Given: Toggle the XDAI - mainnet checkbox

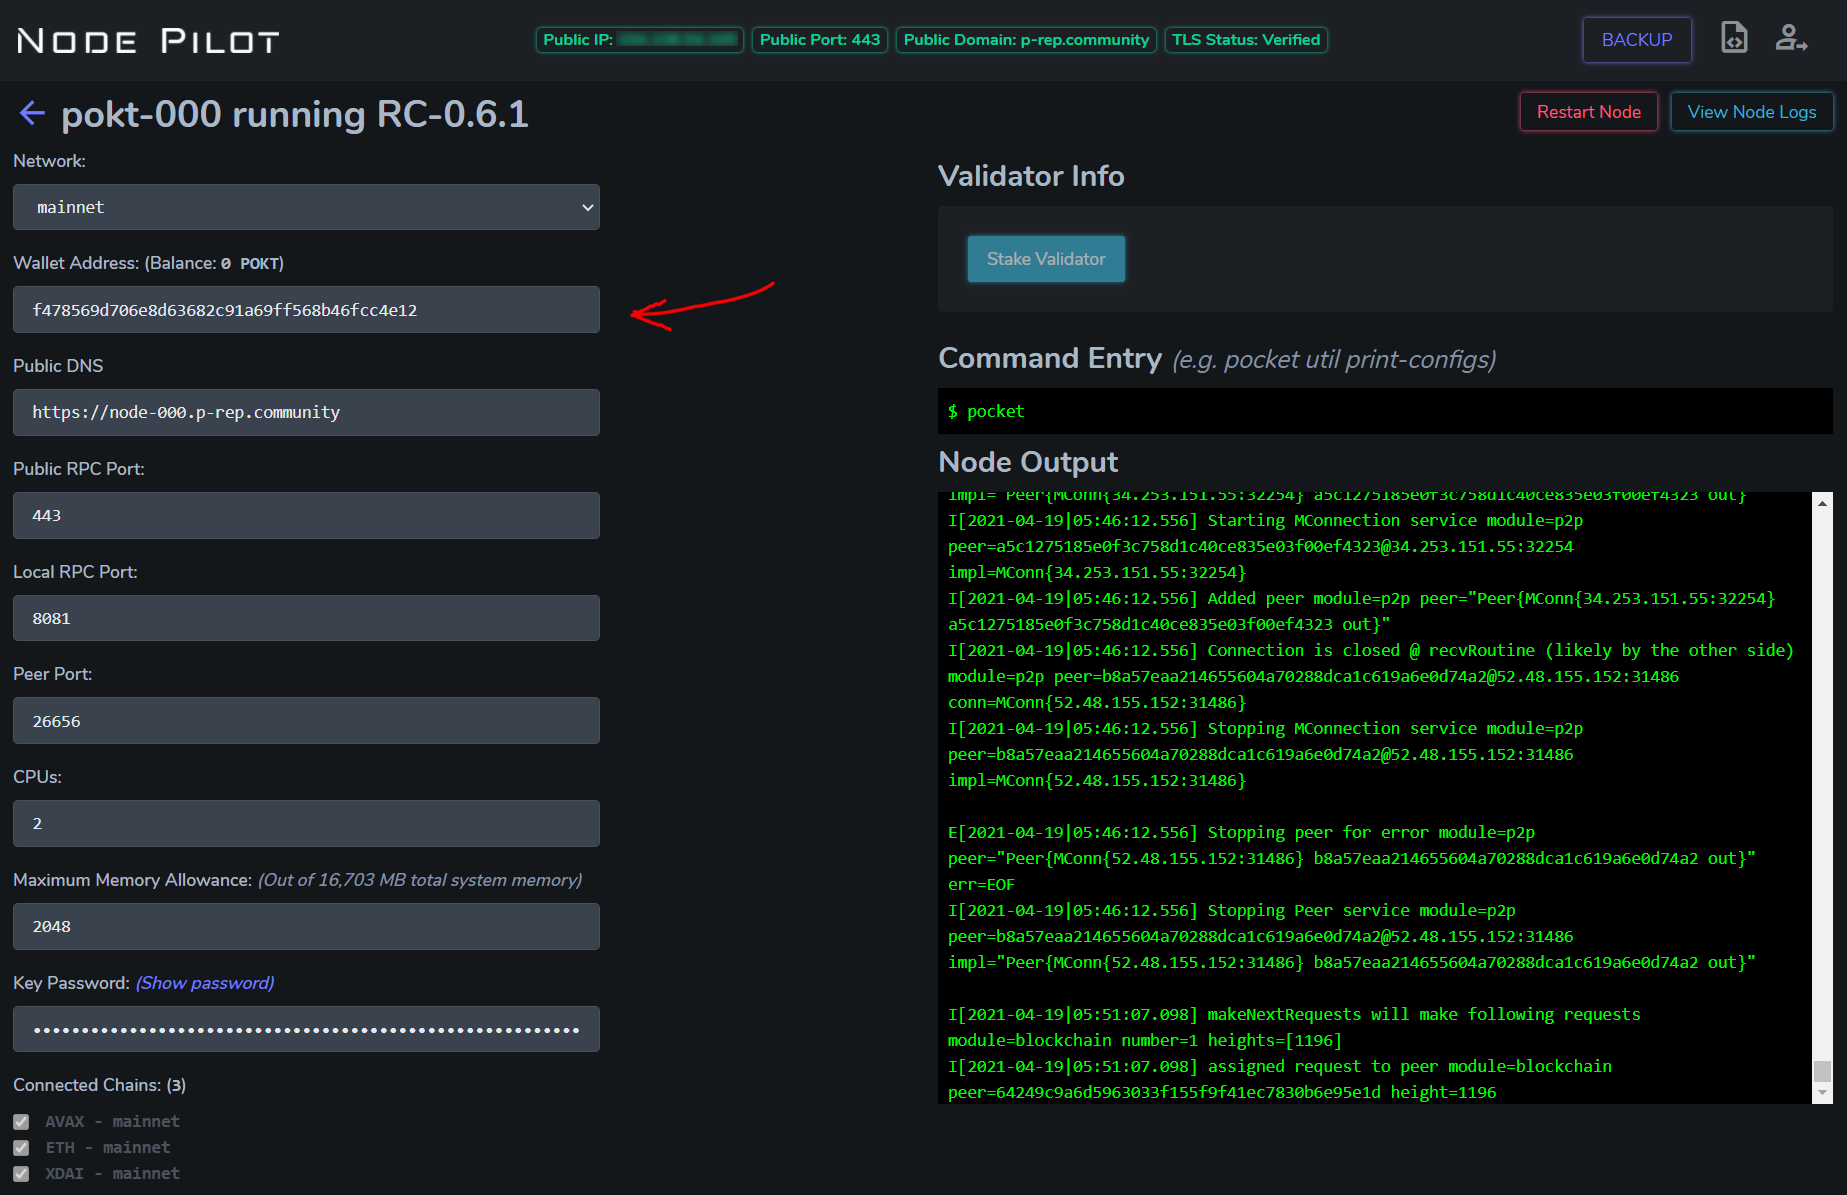Looking at the screenshot, I should (x=21, y=1174).
